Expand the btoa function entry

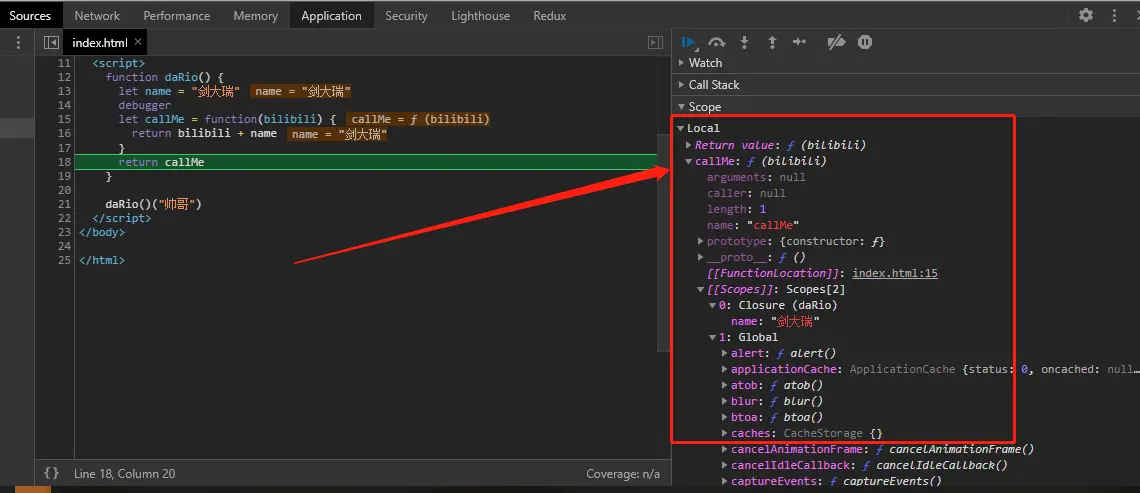coord(725,417)
